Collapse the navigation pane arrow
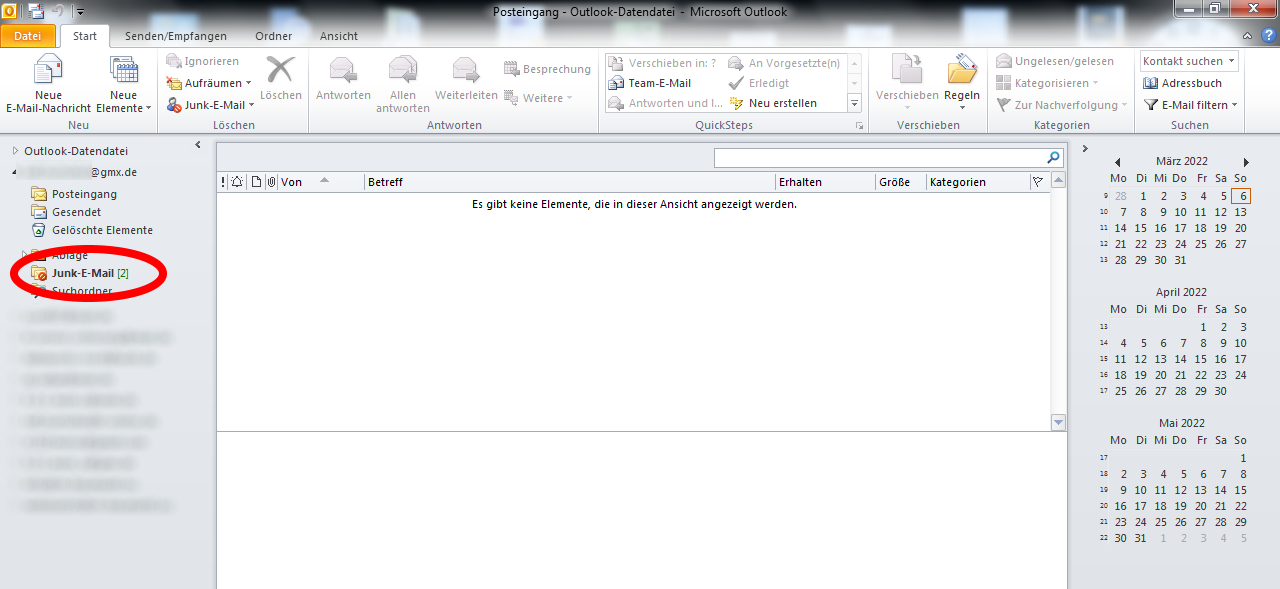1280x589 pixels. pos(198,145)
